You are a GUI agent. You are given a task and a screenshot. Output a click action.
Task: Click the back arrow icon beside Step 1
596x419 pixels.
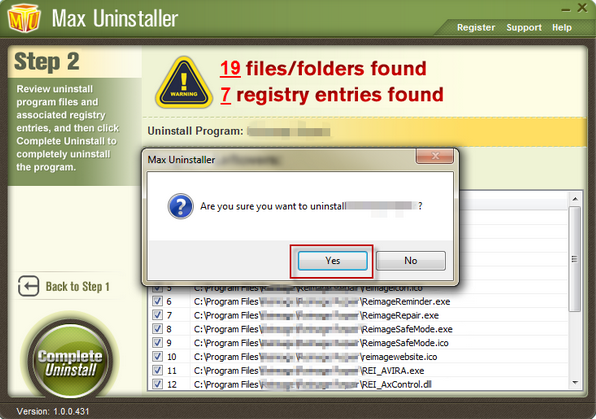(29, 286)
